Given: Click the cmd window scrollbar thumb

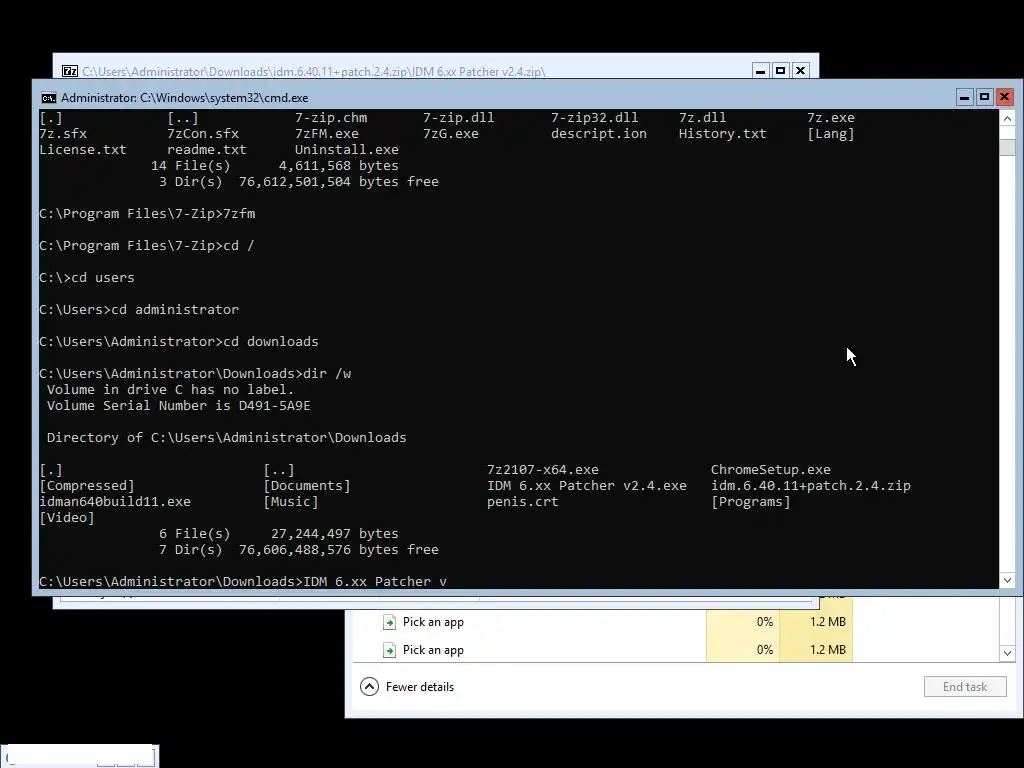Looking at the screenshot, I should click(1007, 147).
